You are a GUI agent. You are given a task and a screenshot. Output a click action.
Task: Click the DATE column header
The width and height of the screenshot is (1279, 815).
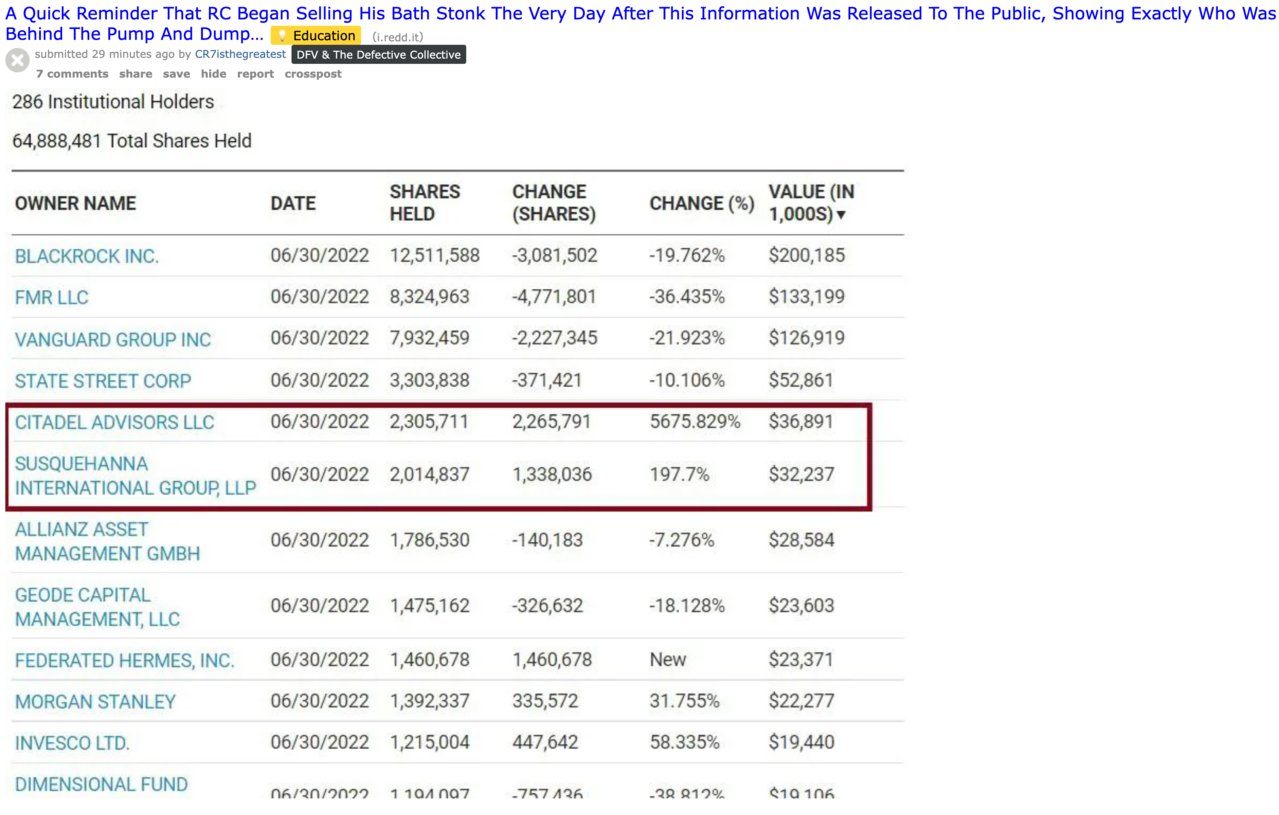point(293,203)
